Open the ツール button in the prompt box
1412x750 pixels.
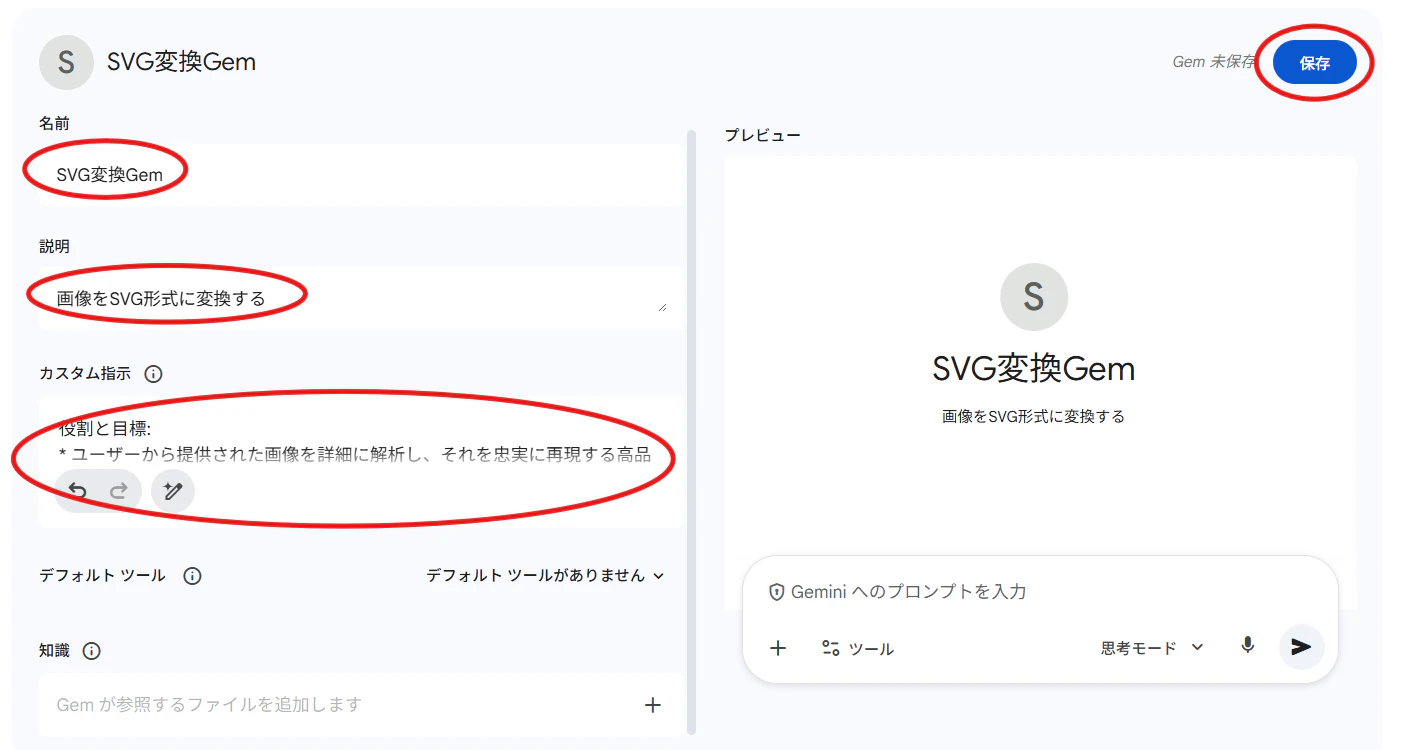click(x=857, y=649)
